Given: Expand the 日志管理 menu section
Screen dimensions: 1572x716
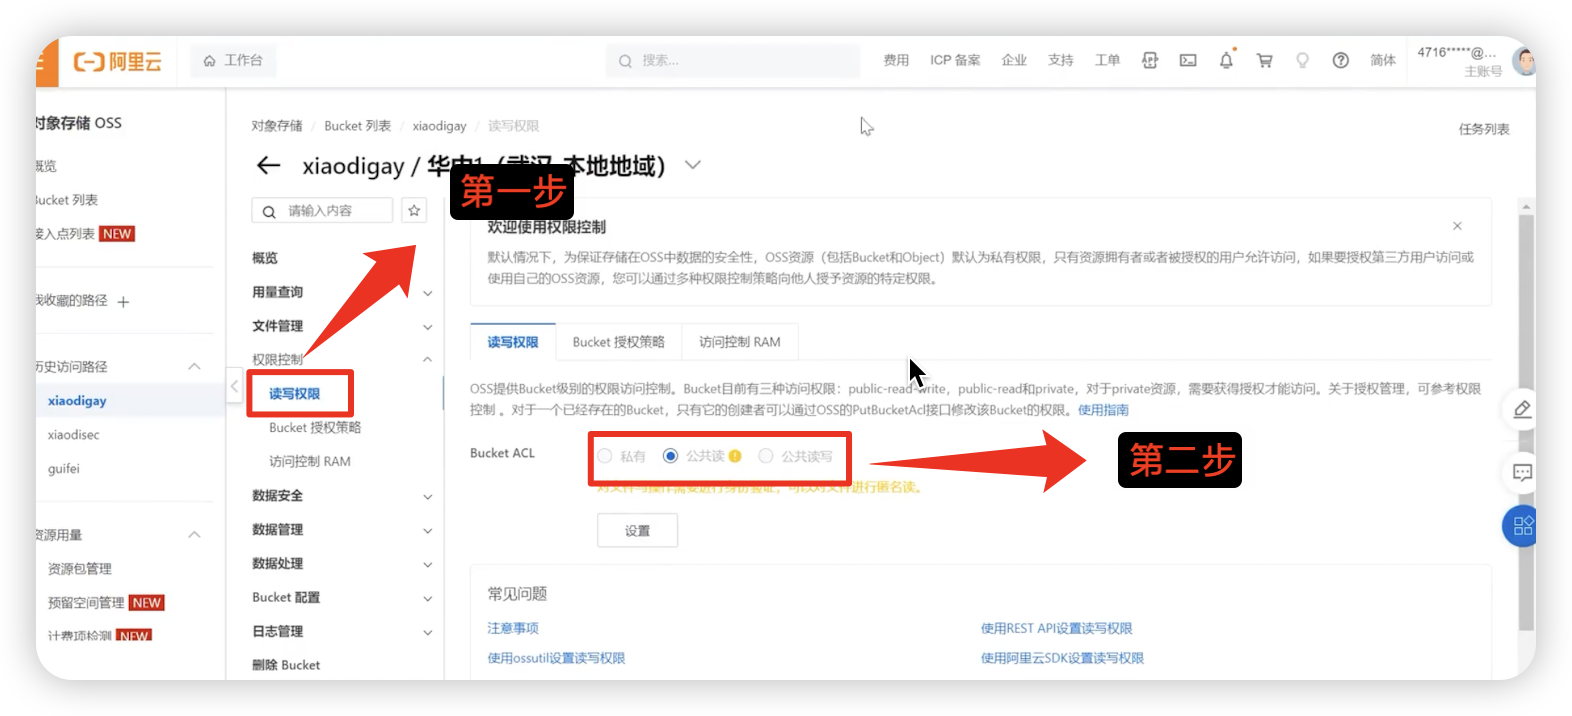Looking at the screenshot, I should point(427,633).
